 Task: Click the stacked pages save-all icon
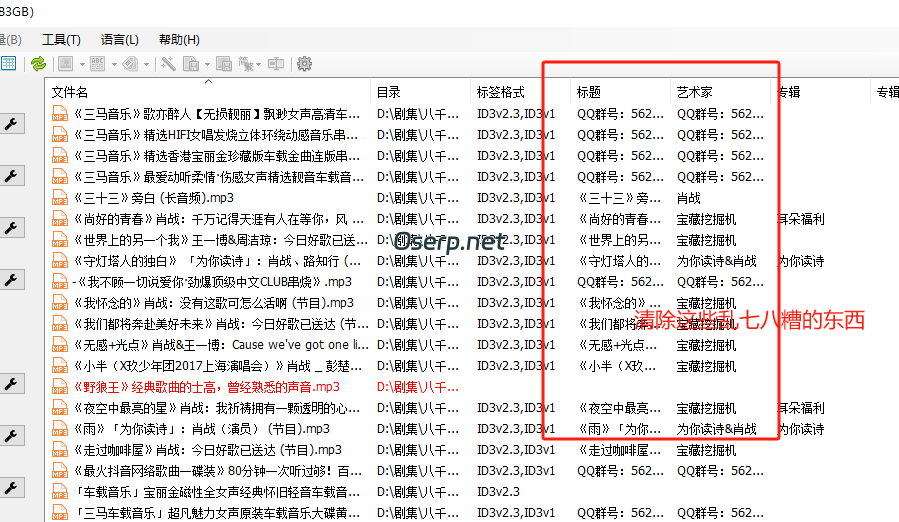click(224, 64)
